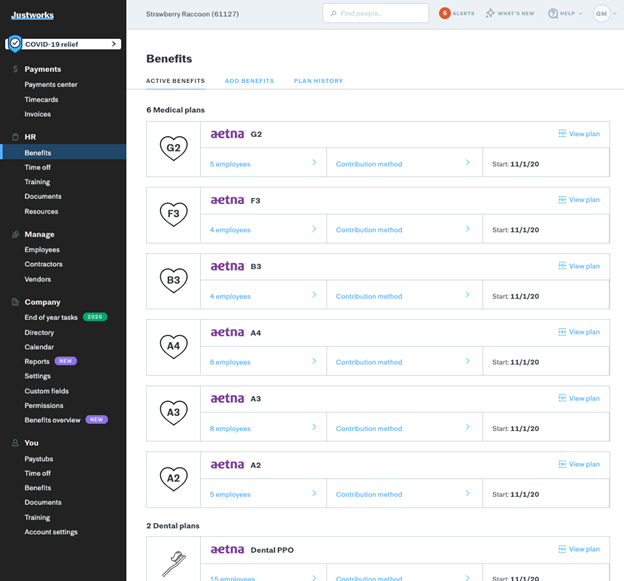View plan for aetna B3

(579, 266)
